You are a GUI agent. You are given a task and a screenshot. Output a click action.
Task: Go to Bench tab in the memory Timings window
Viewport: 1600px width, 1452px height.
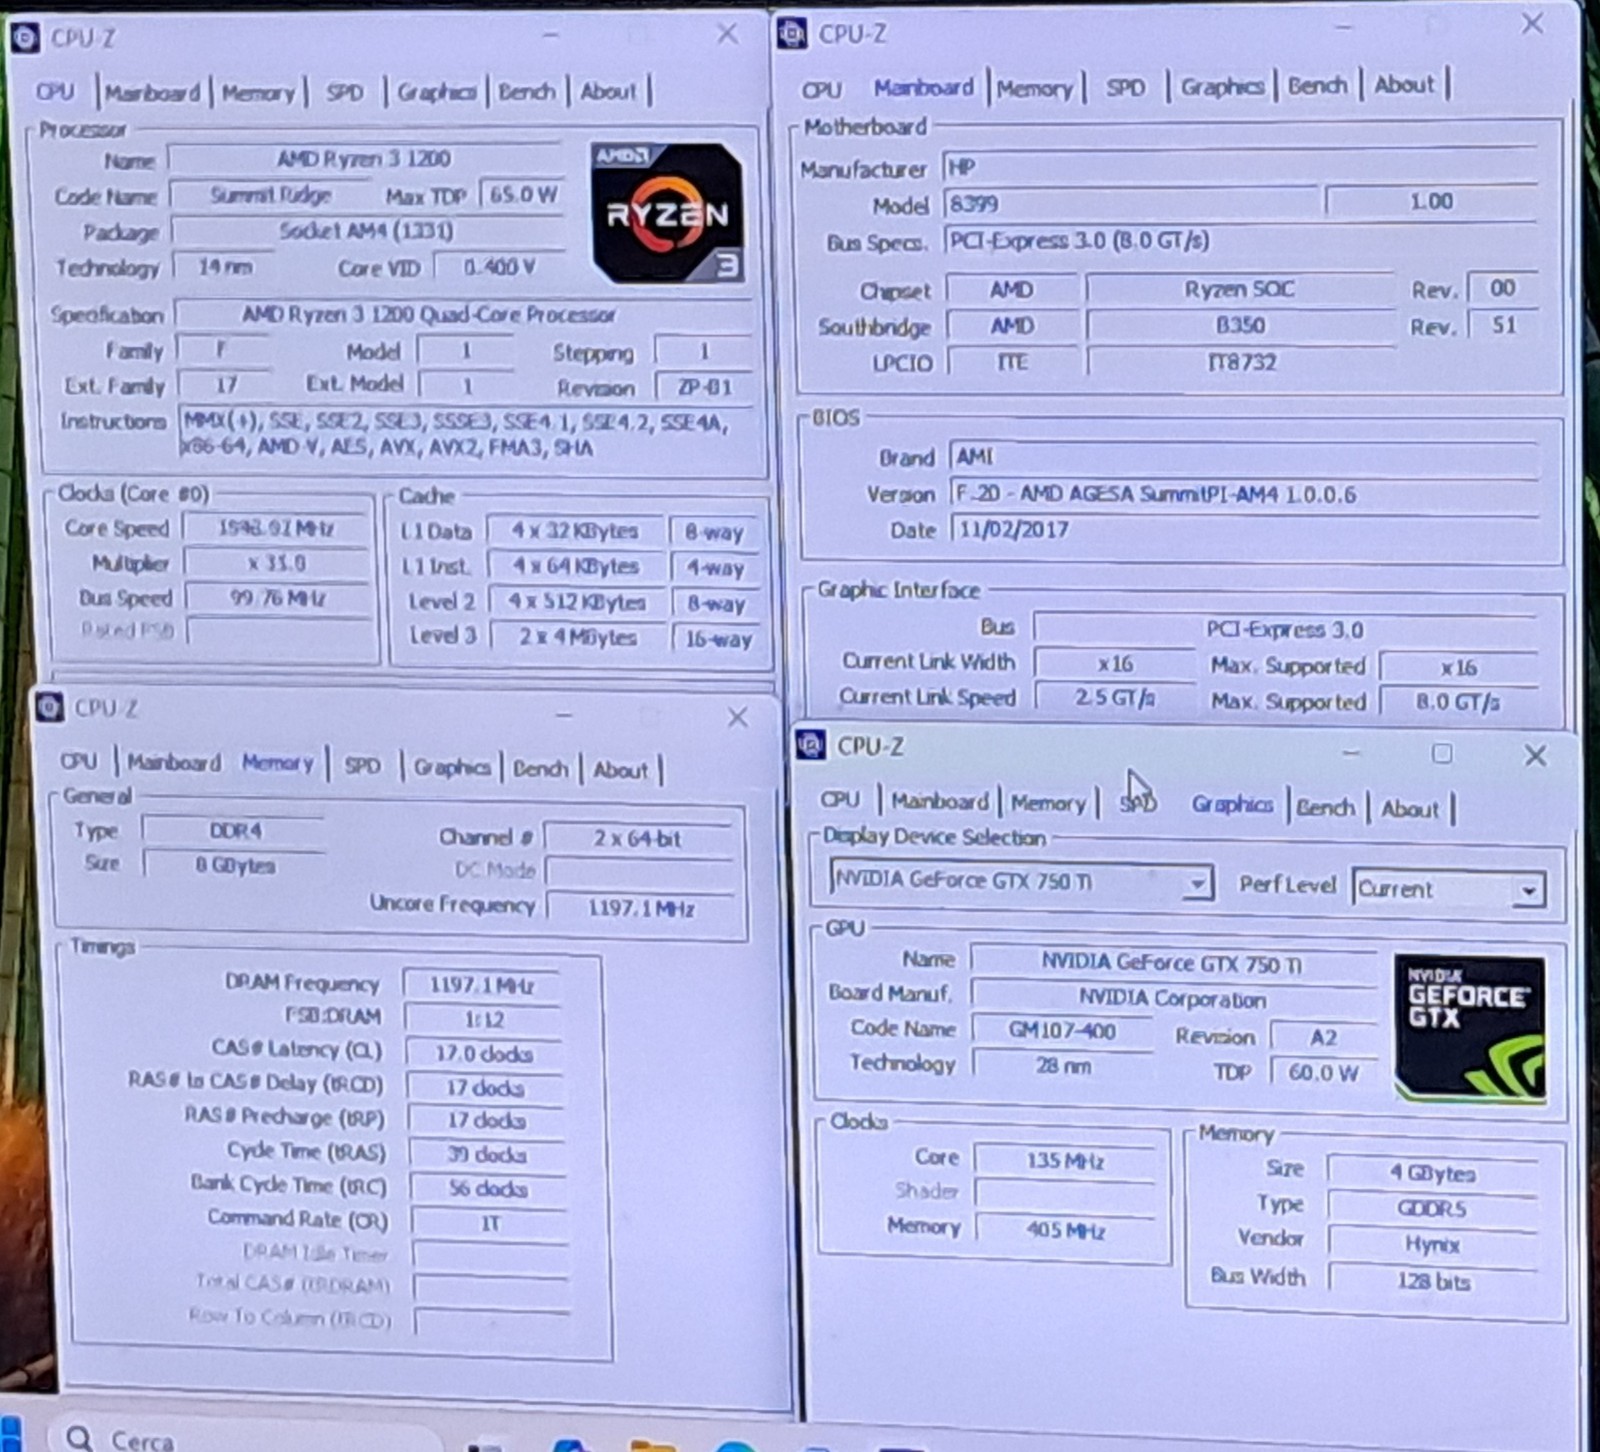(x=541, y=768)
